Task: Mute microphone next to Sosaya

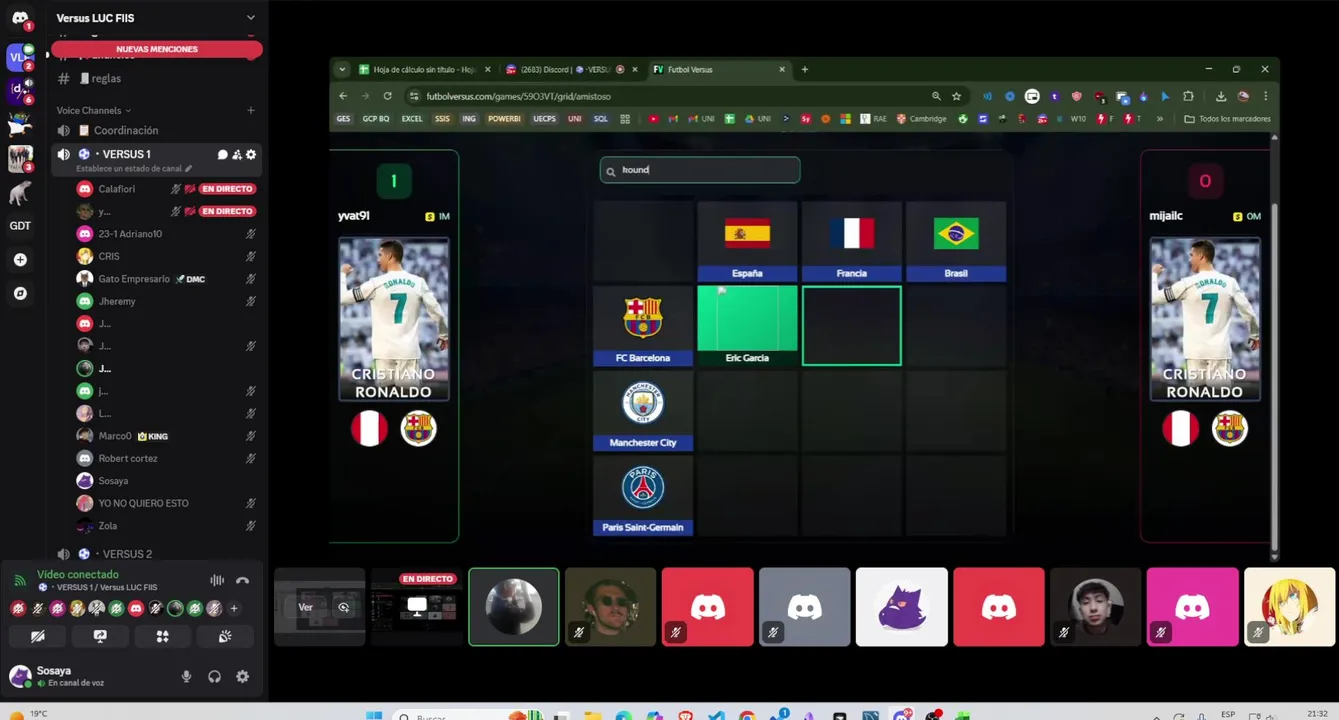Action: coord(186,677)
